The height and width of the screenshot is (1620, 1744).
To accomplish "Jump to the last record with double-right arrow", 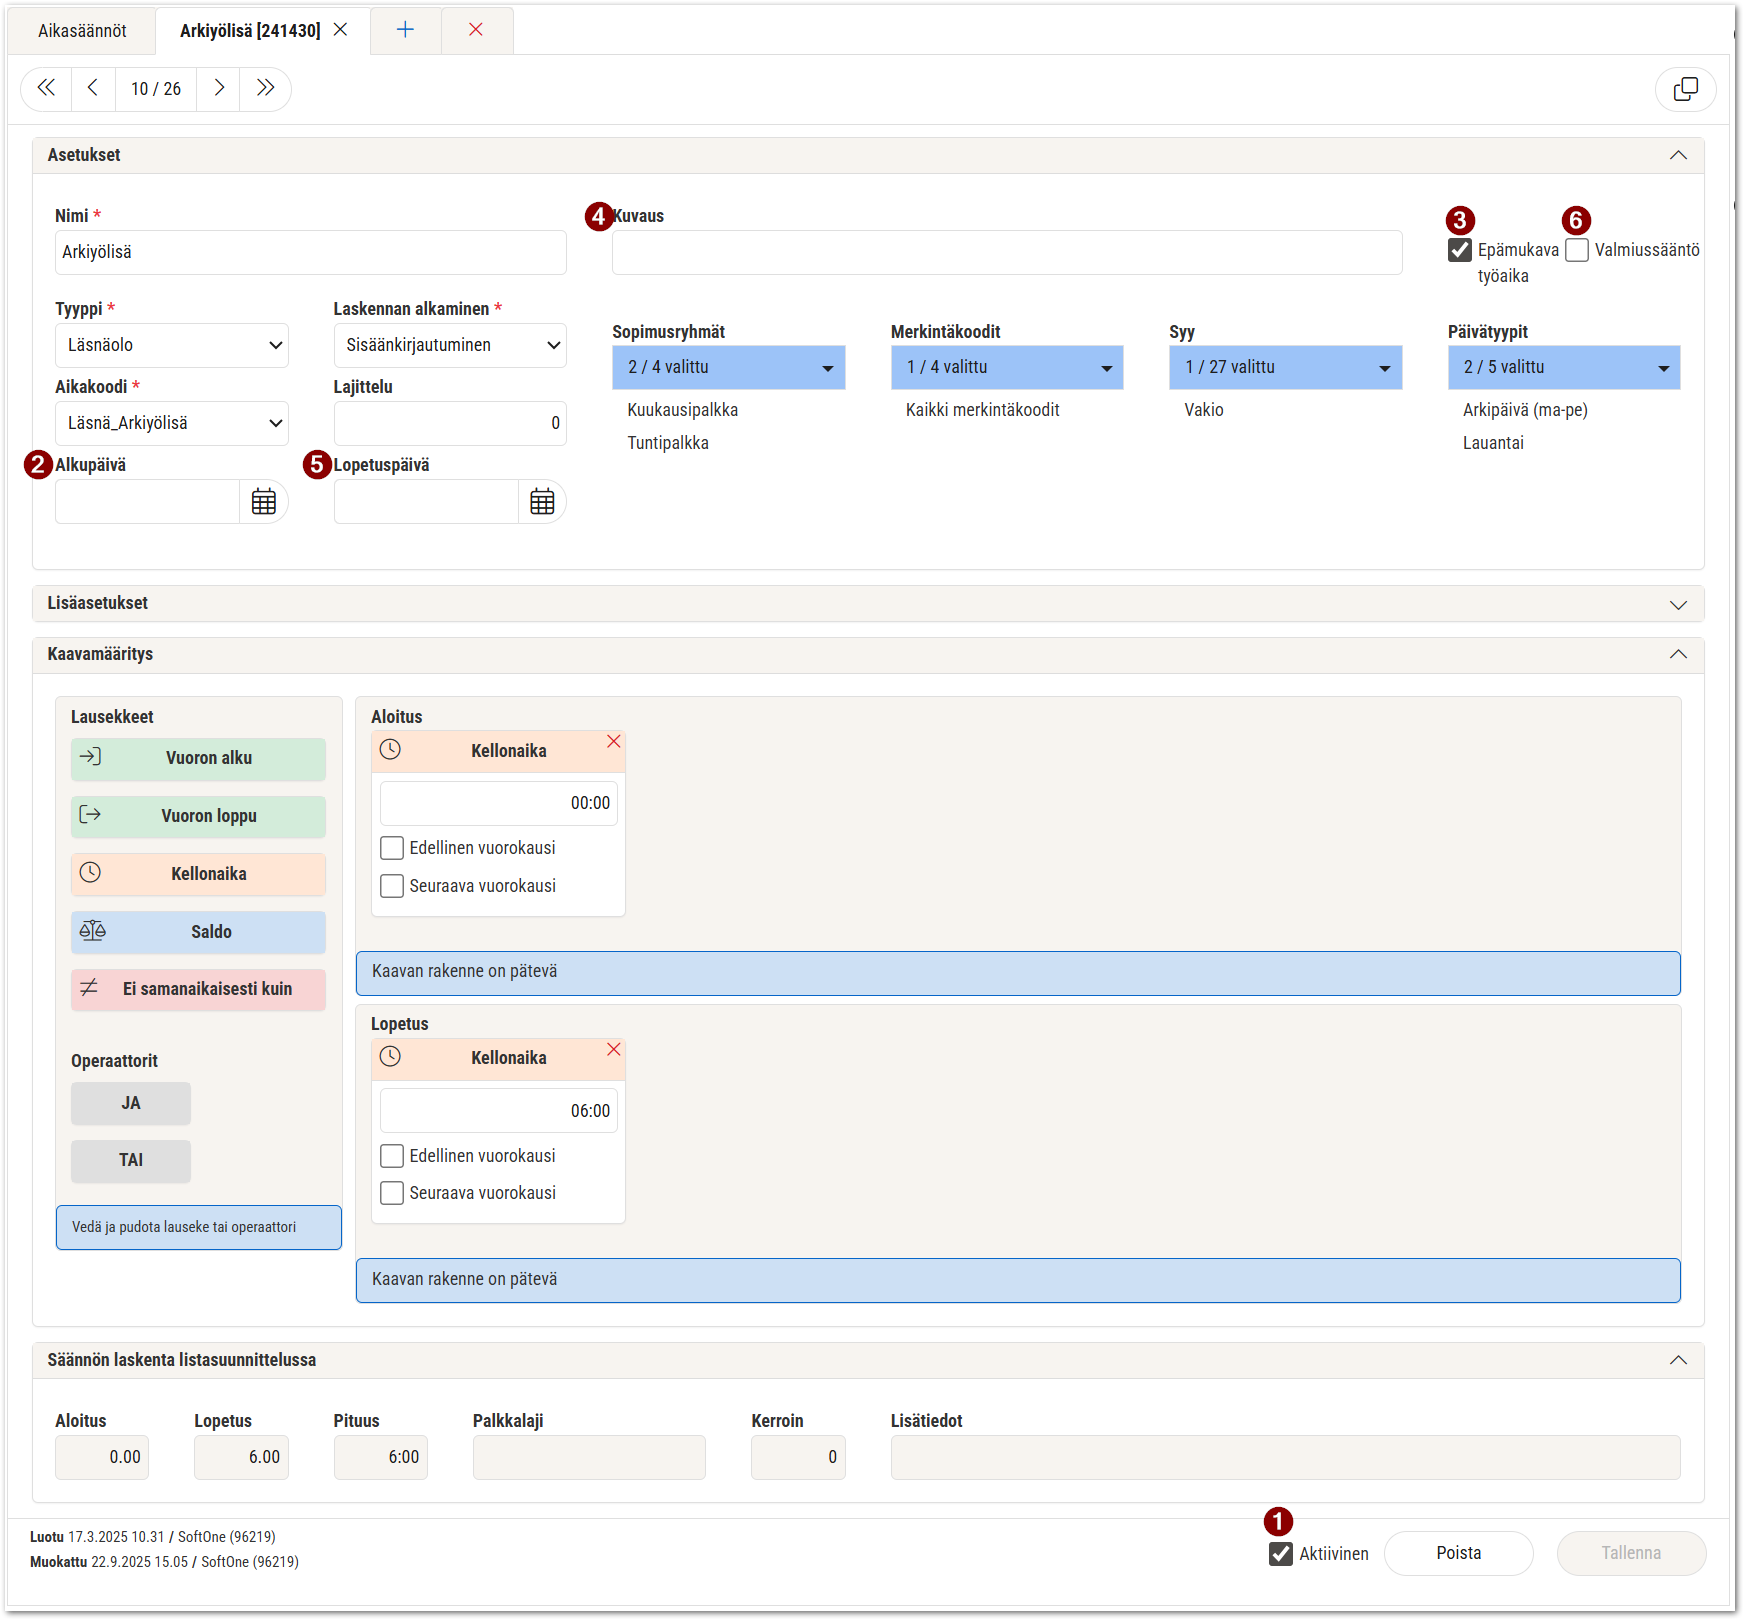I will coord(265,89).
